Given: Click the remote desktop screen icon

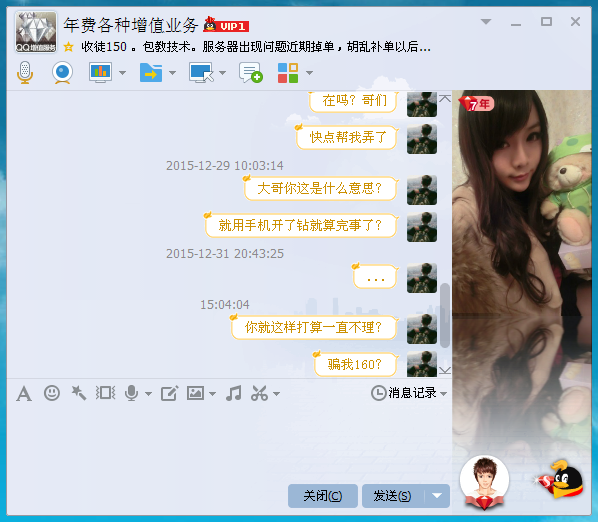Looking at the screenshot, I should [201, 72].
